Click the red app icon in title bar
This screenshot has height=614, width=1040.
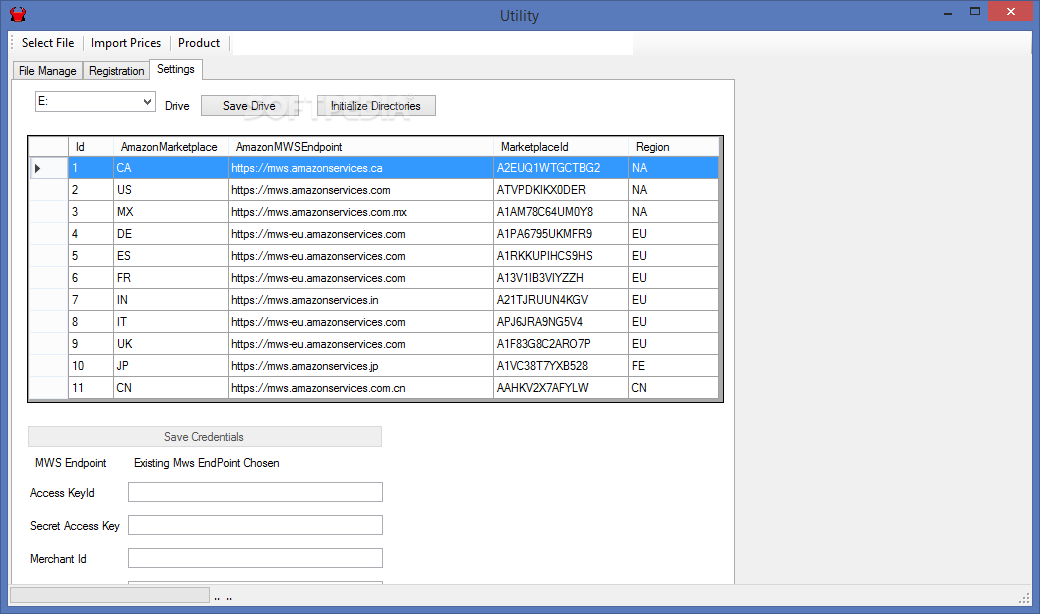[x=18, y=14]
